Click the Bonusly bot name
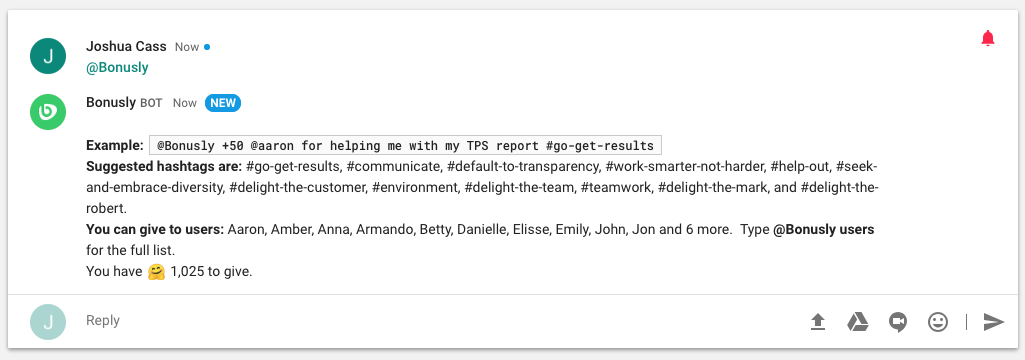 (111, 103)
